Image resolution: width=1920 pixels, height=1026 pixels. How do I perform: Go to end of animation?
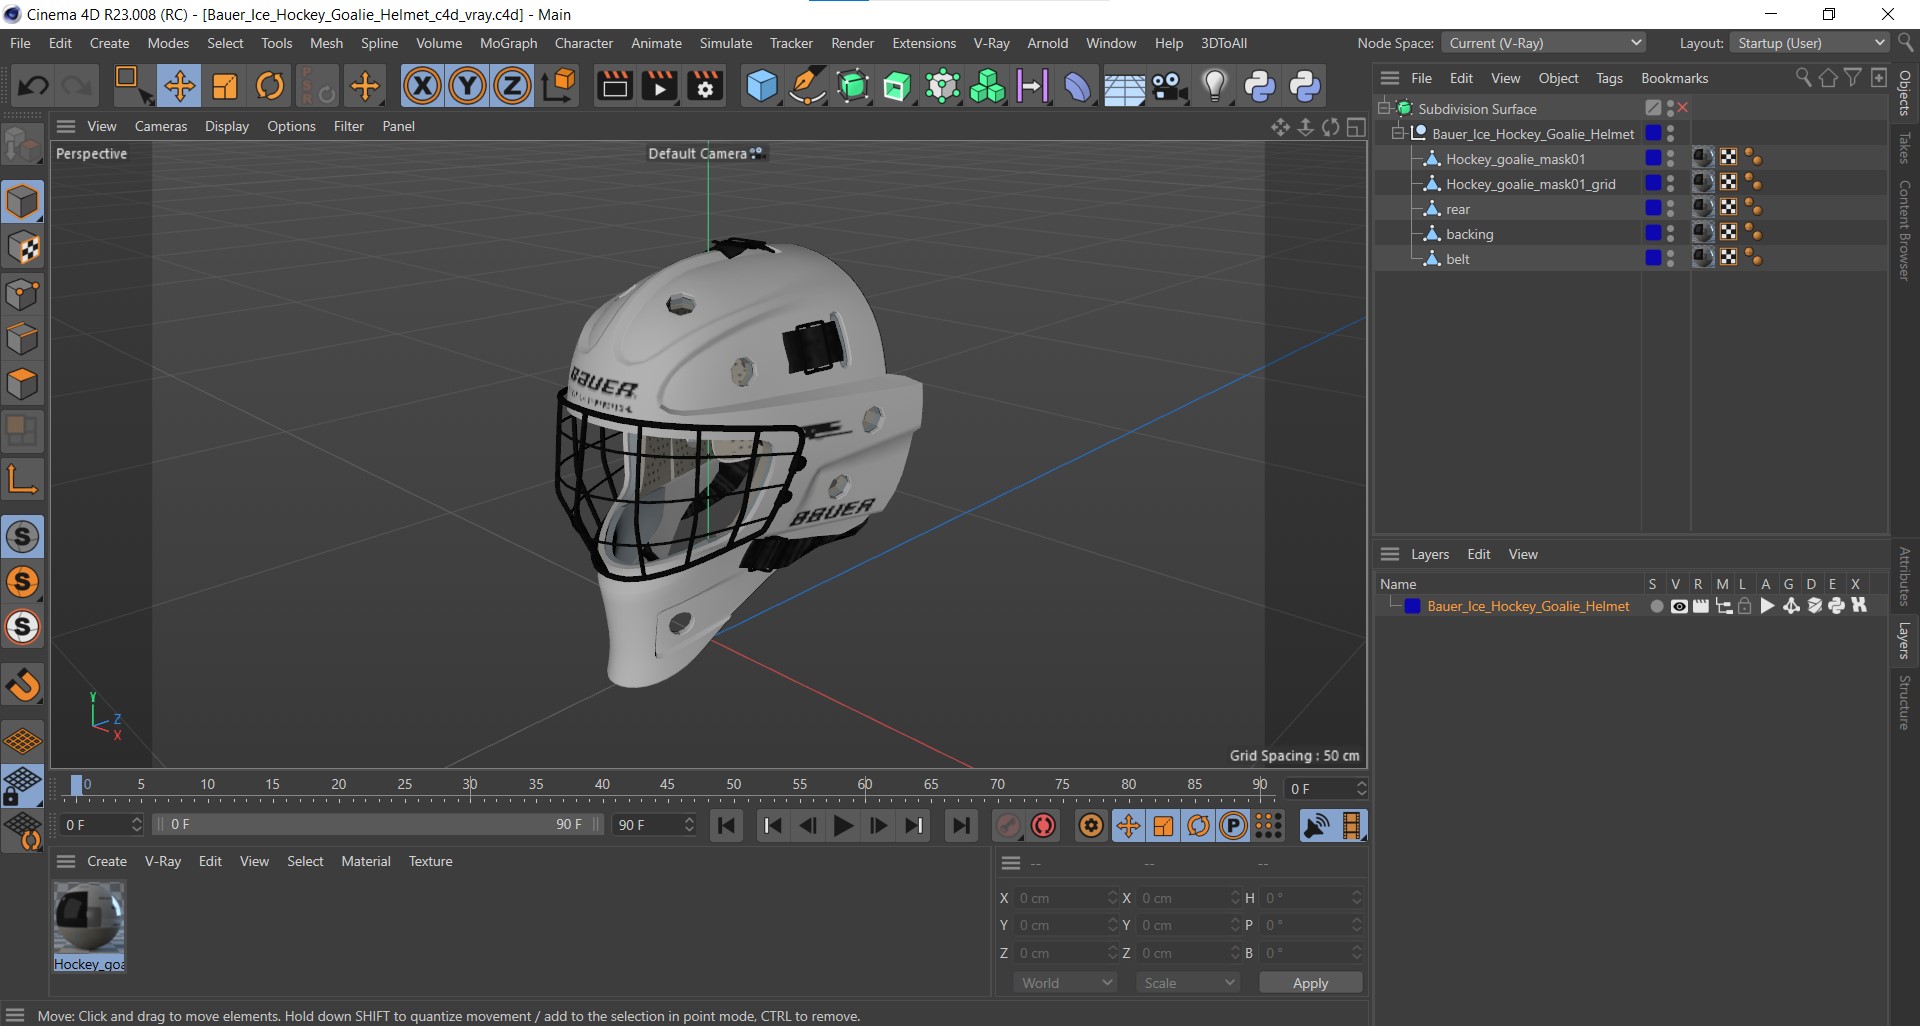point(960,826)
